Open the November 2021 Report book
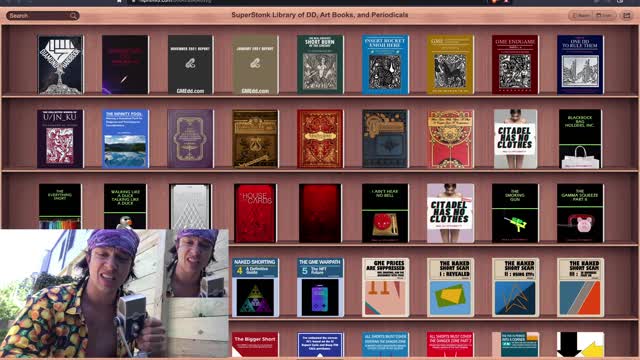Viewport: 640px width, 360px height. pos(190,65)
